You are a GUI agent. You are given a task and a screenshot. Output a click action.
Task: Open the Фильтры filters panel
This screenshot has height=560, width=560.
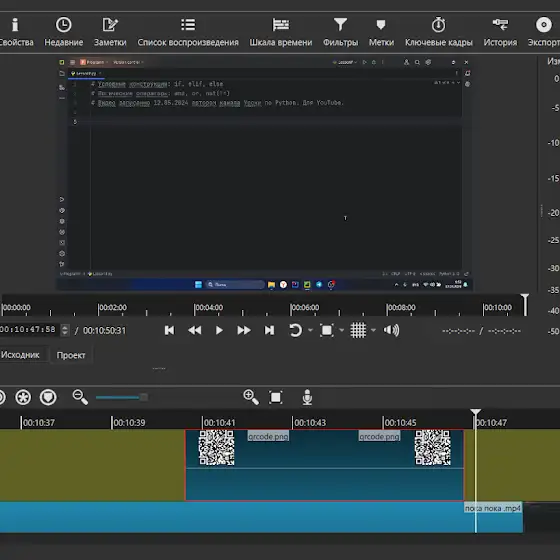tap(340, 32)
